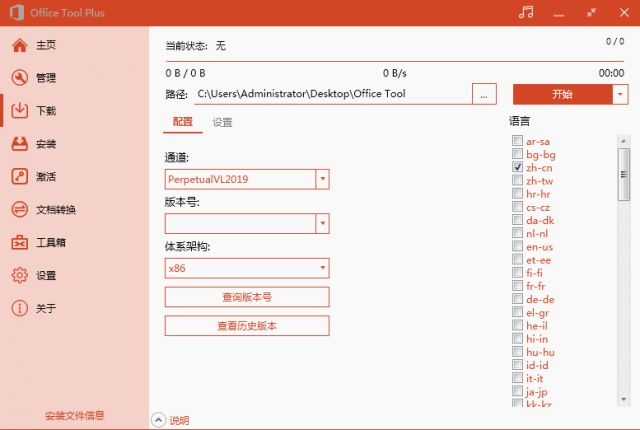Select the 下载 download icon
Viewport: 640px width, 430px height.
click(20, 111)
